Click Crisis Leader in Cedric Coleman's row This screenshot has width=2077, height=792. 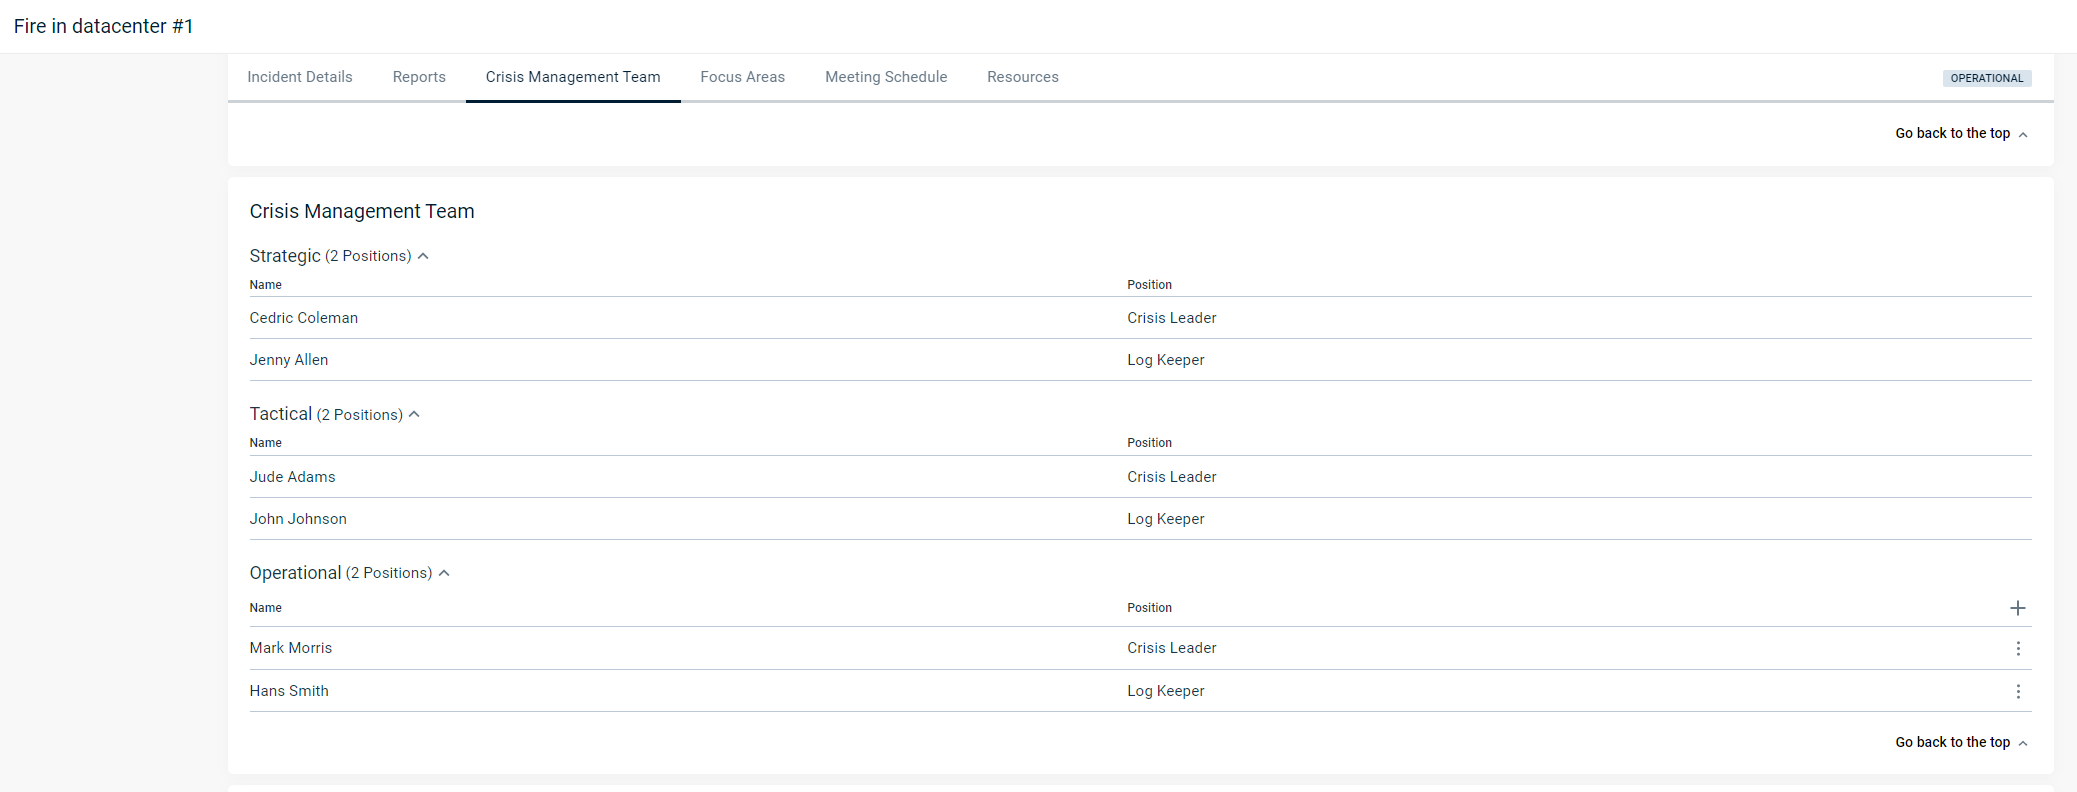[1171, 318]
